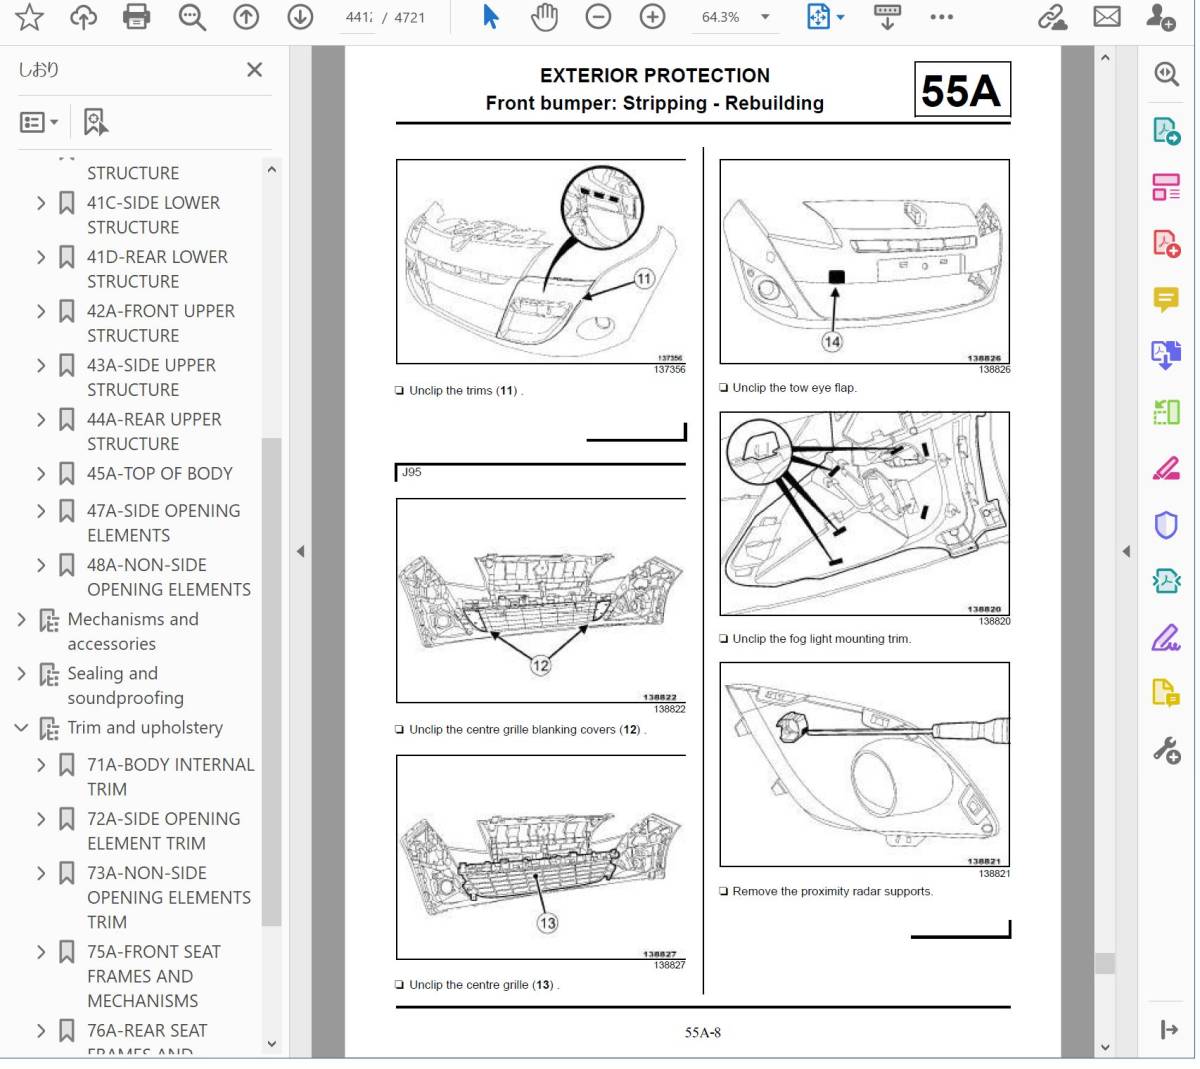Open the zoom level dropdown
This screenshot has width=1200, height=1069.
pyautogui.click(x=765, y=17)
